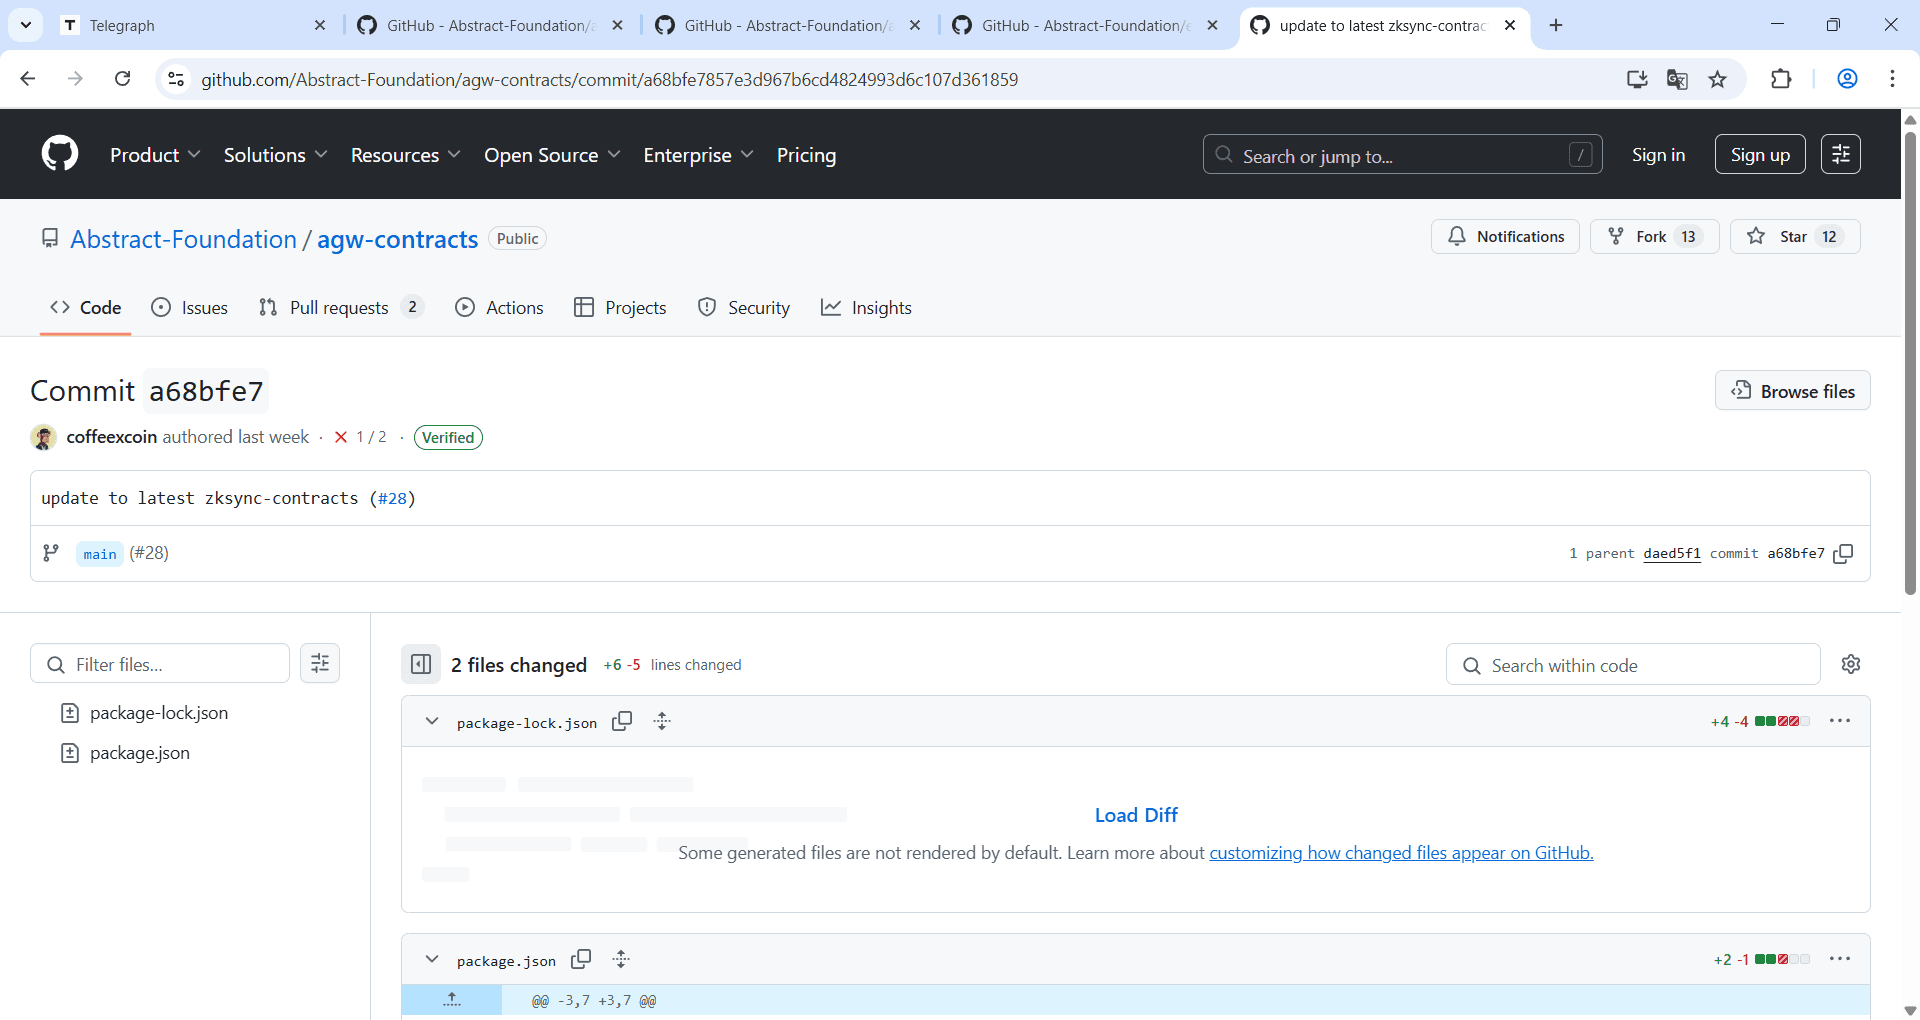The height and width of the screenshot is (1020, 1920).
Task: Click Verified badge
Action: coord(448,437)
